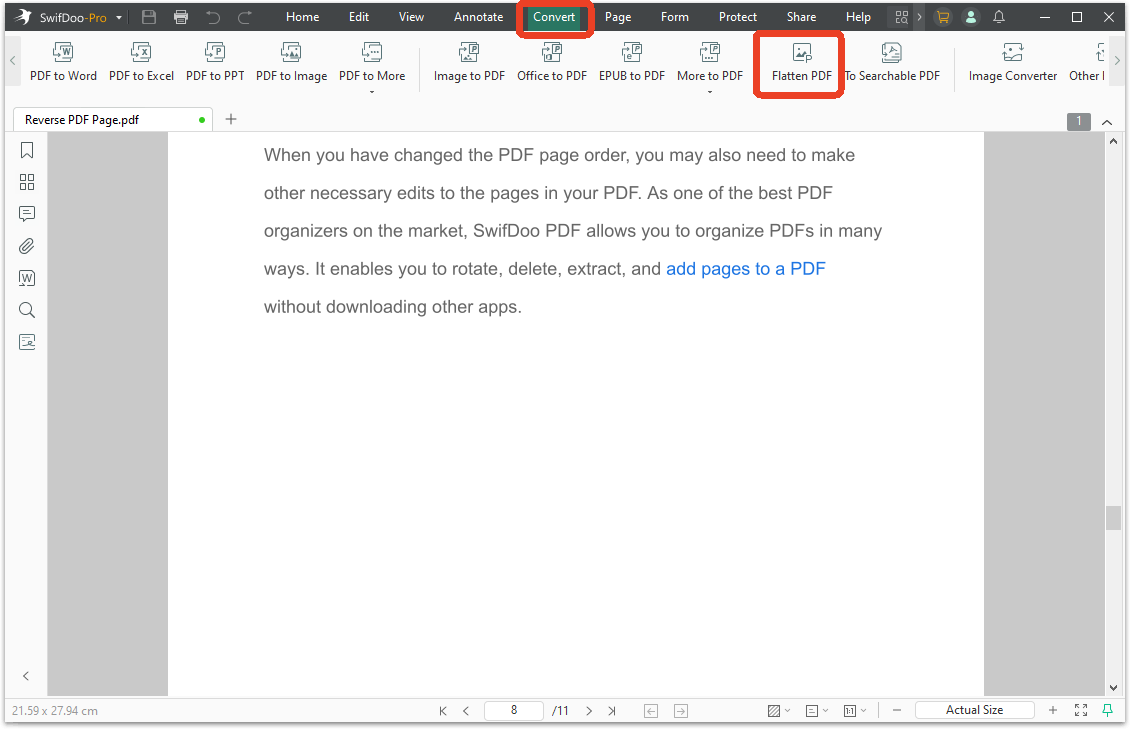Open the PDF to PPT converter

(215, 62)
